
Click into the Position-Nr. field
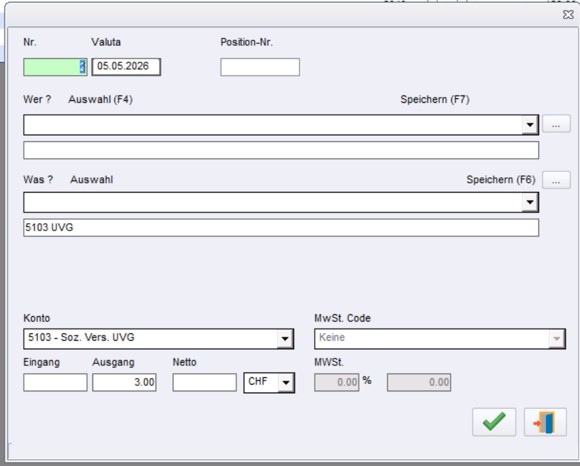(x=260, y=67)
